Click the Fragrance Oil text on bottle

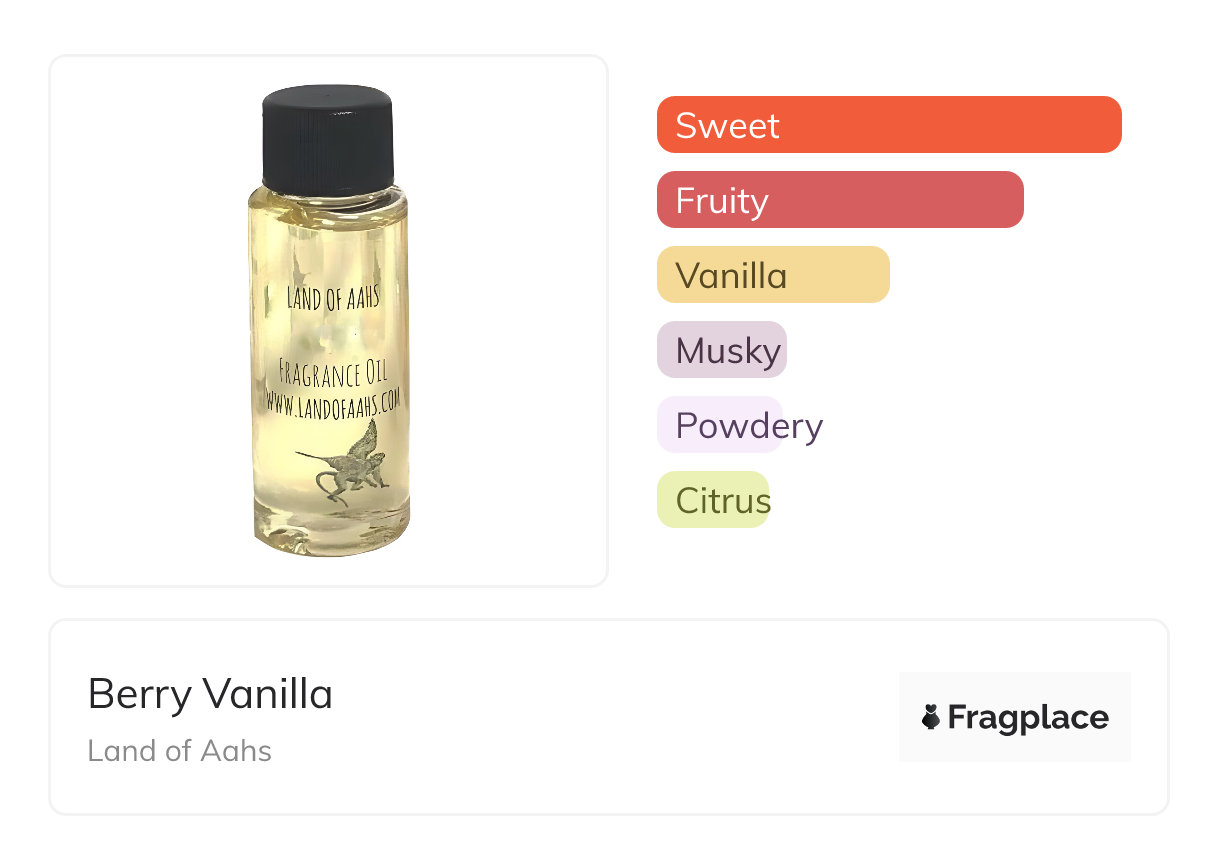pyautogui.click(x=333, y=375)
